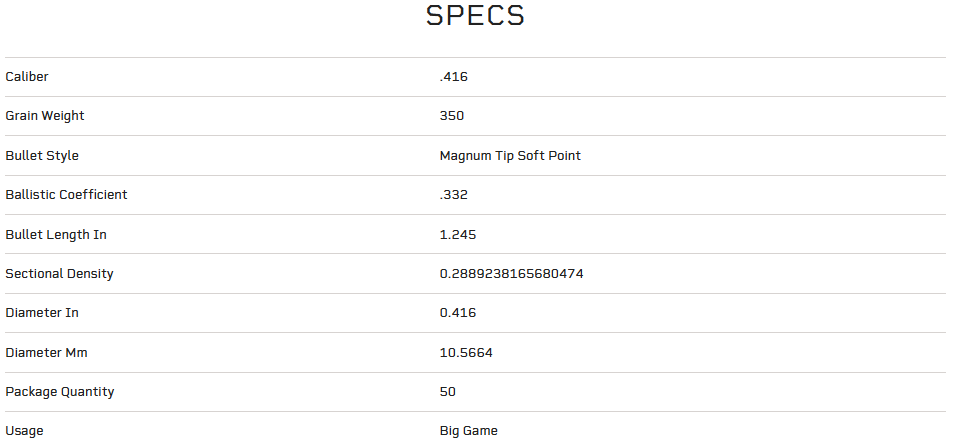Viewport: 953px width, 446px height.
Task: Select the 10.5664 diameter value
Action: tap(466, 353)
